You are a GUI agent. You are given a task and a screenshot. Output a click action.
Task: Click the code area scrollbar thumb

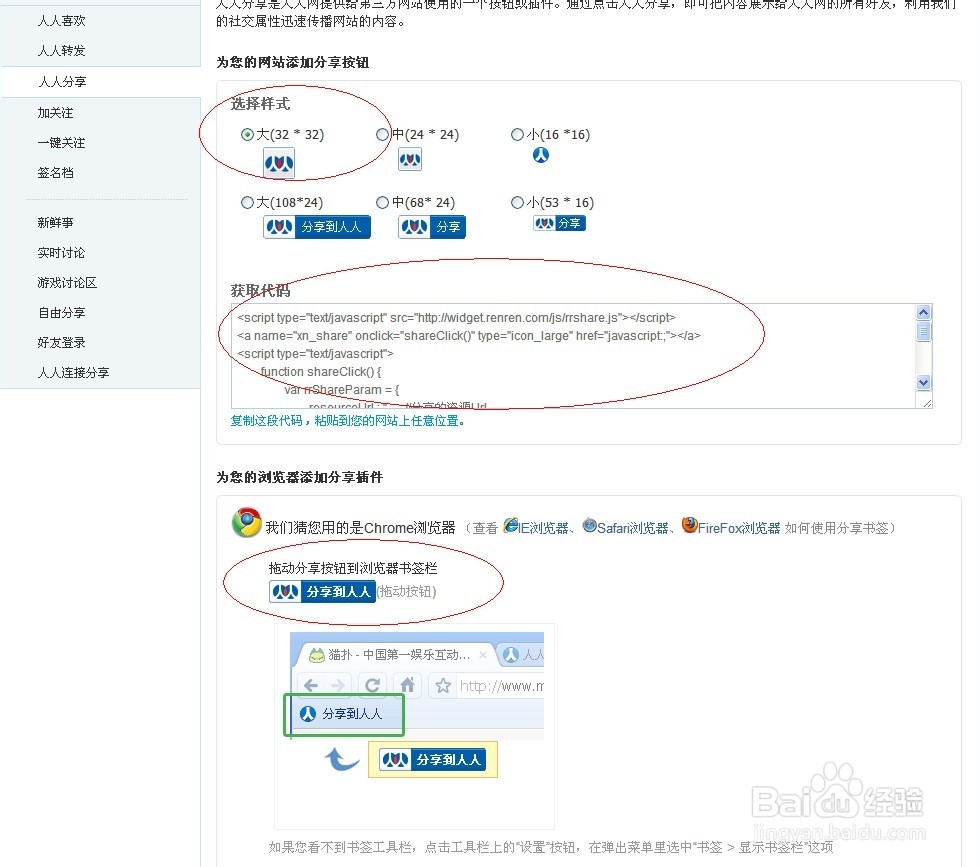tap(923, 331)
